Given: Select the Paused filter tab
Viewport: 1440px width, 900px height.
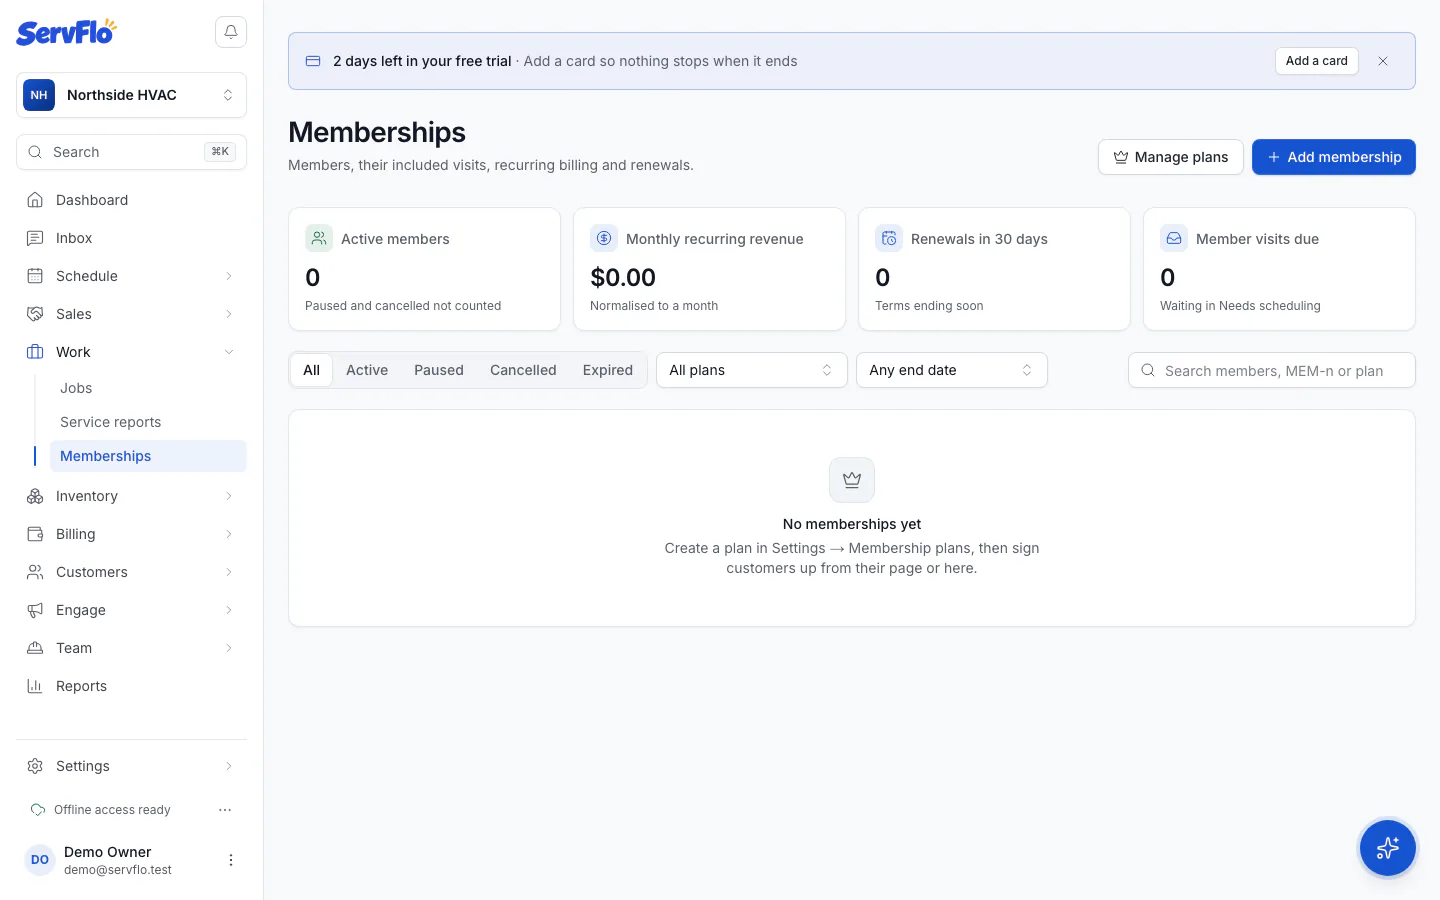Looking at the screenshot, I should 439,370.
